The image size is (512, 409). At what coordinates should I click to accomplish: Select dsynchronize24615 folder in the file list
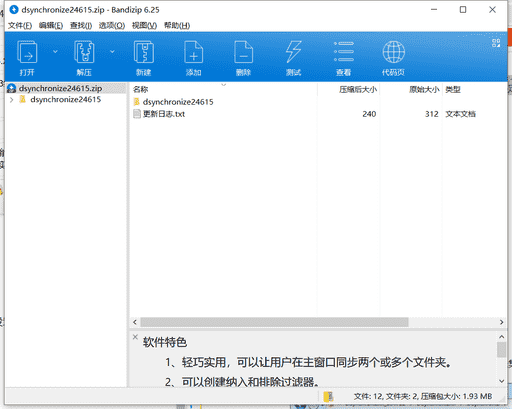click(x=178, y=102)
